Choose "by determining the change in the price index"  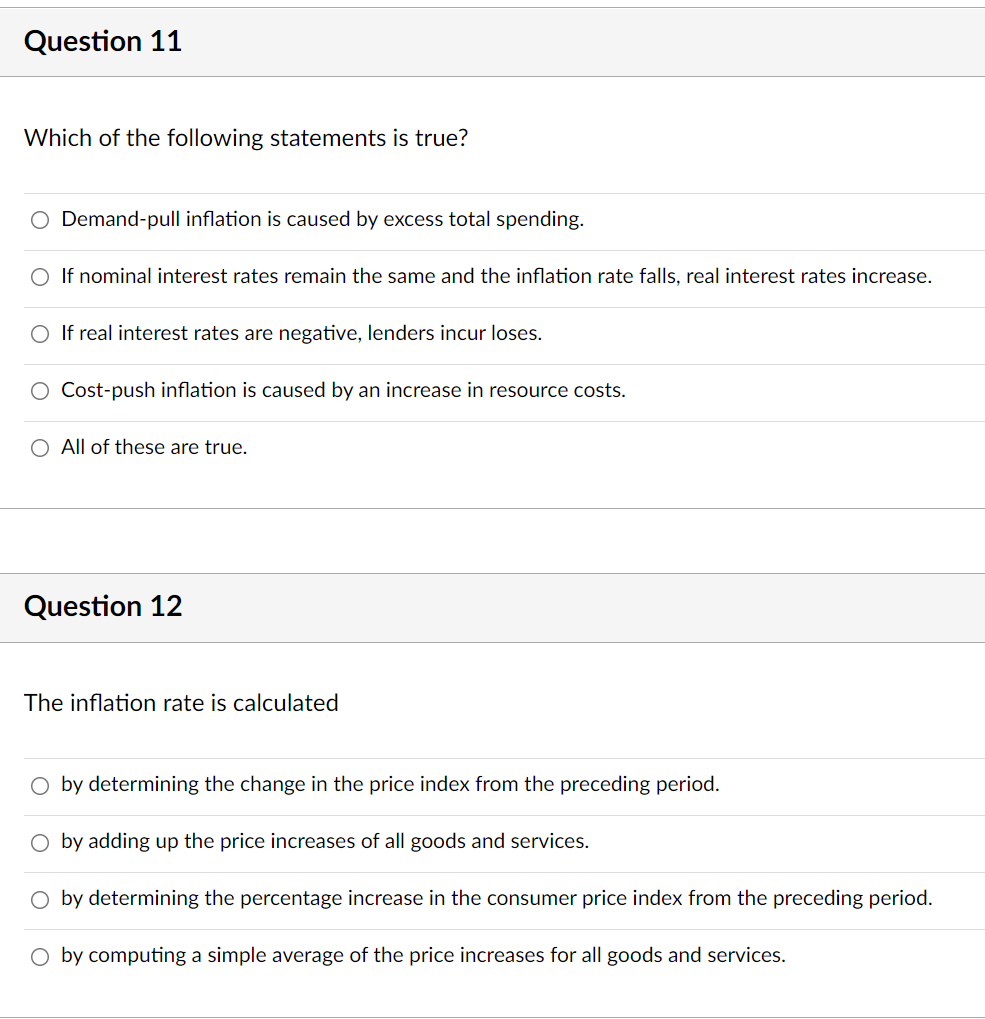[x=39, y=785]
